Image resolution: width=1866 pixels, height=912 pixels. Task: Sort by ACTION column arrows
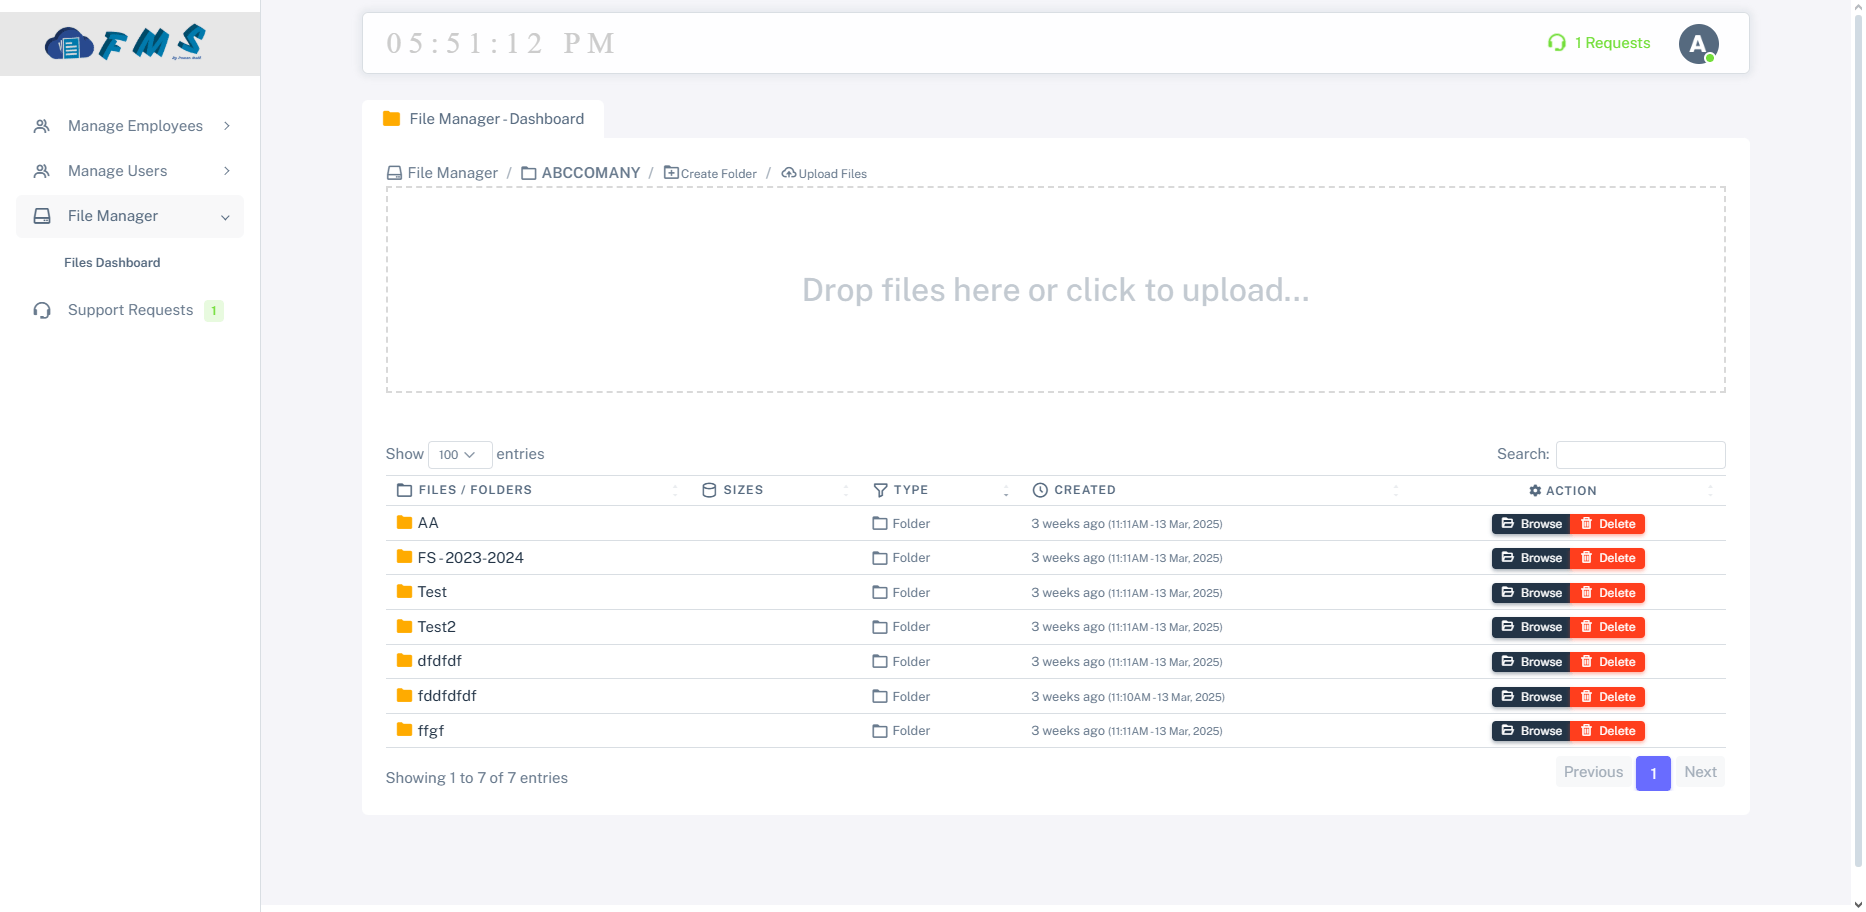[x=1710, y=491]
